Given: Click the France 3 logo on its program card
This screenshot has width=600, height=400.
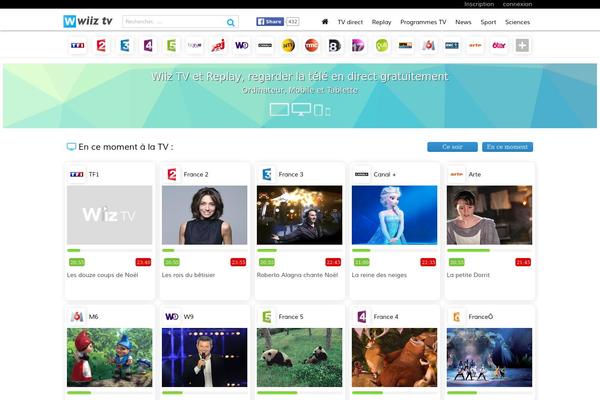Looking at the screenshot, I should (267, 174).
